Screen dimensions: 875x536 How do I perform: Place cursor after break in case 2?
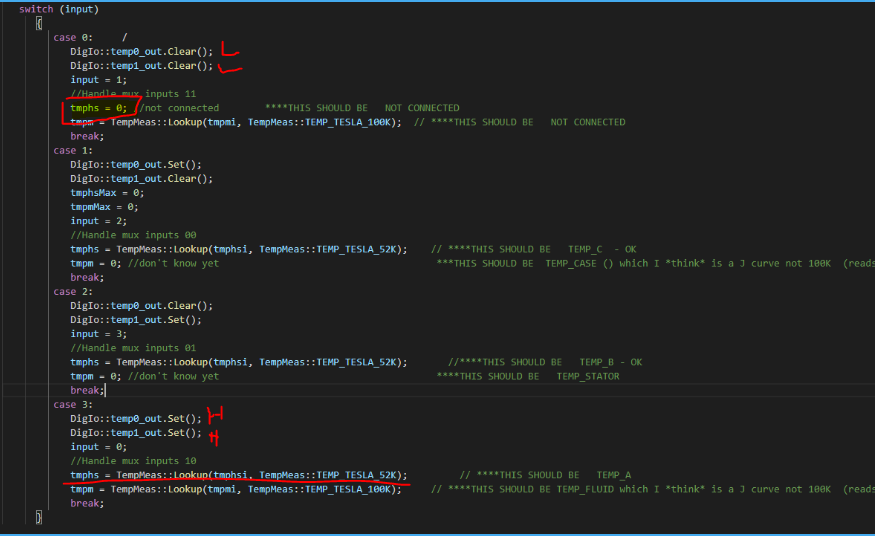pos(104,390)
